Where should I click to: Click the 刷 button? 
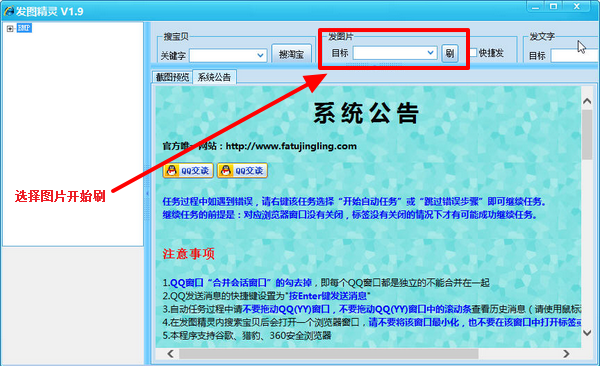(450, 53)
